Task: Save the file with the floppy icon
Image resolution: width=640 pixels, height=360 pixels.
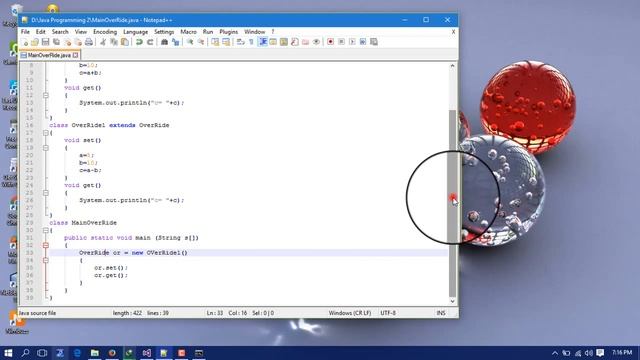Action: click(45, 42)
